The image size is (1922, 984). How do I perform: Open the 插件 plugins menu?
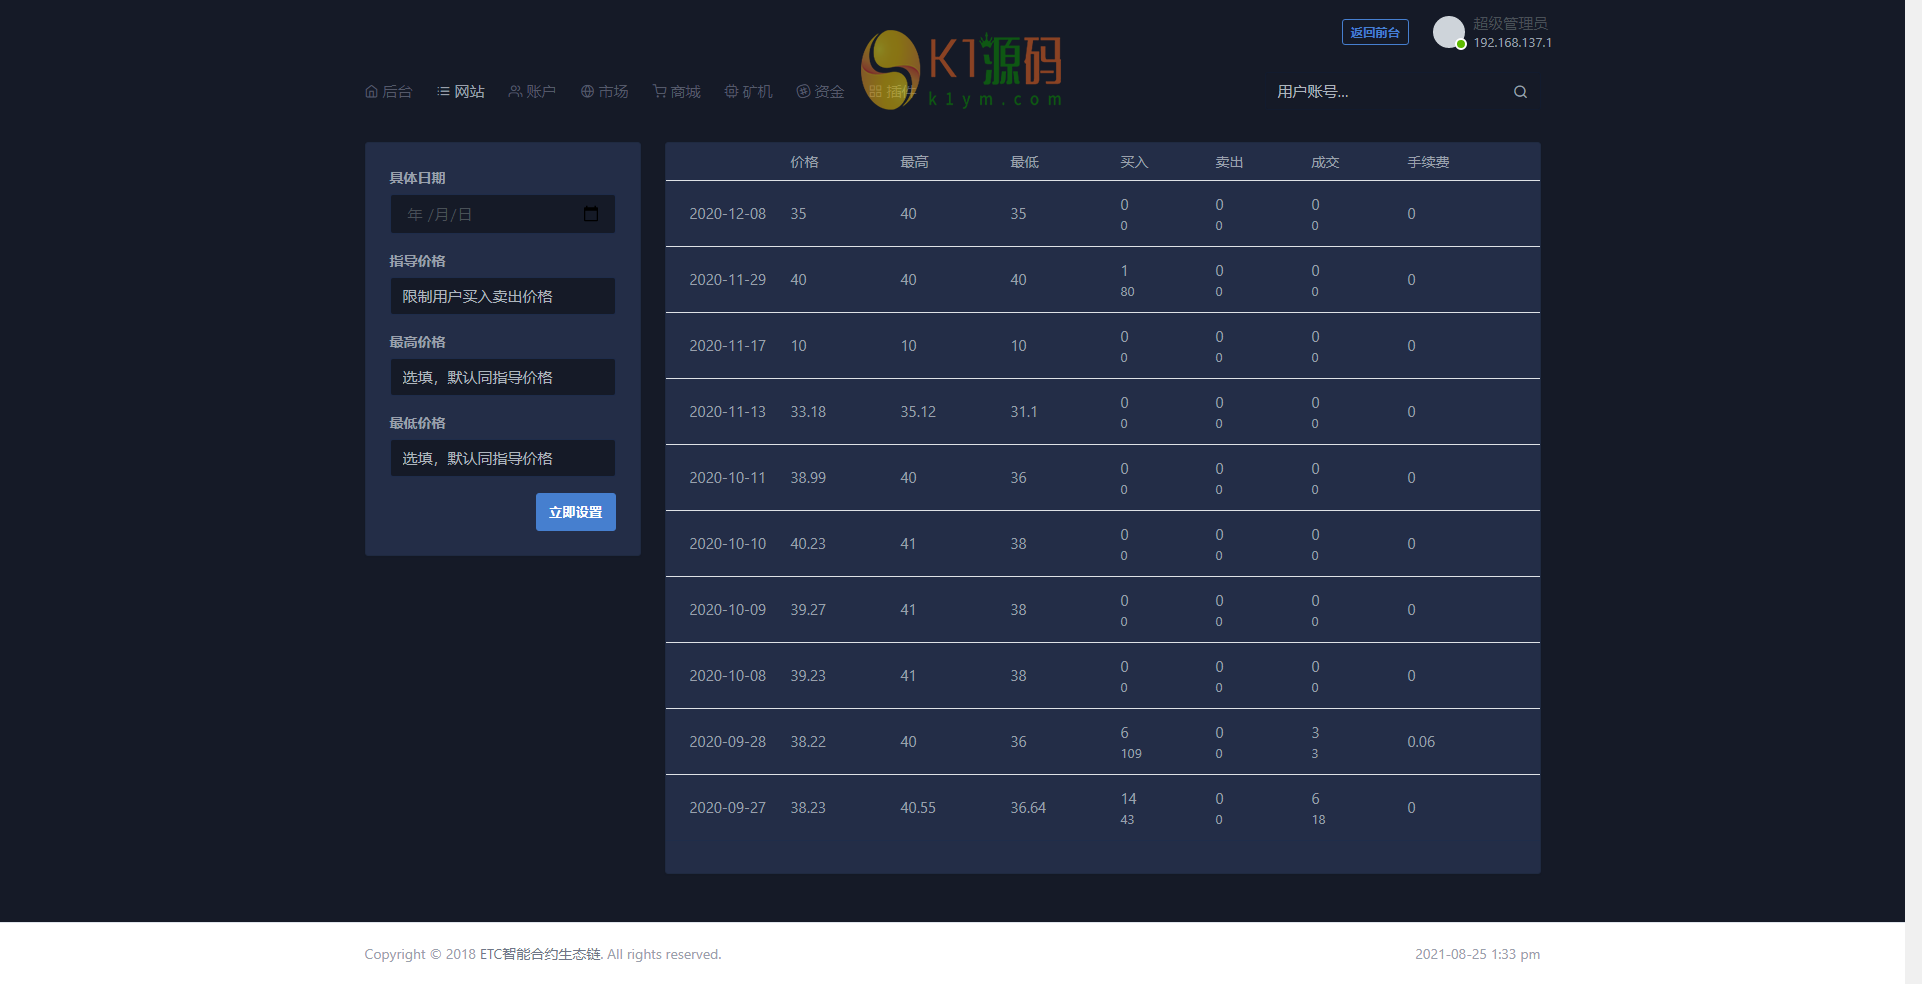tap(890, 92)
